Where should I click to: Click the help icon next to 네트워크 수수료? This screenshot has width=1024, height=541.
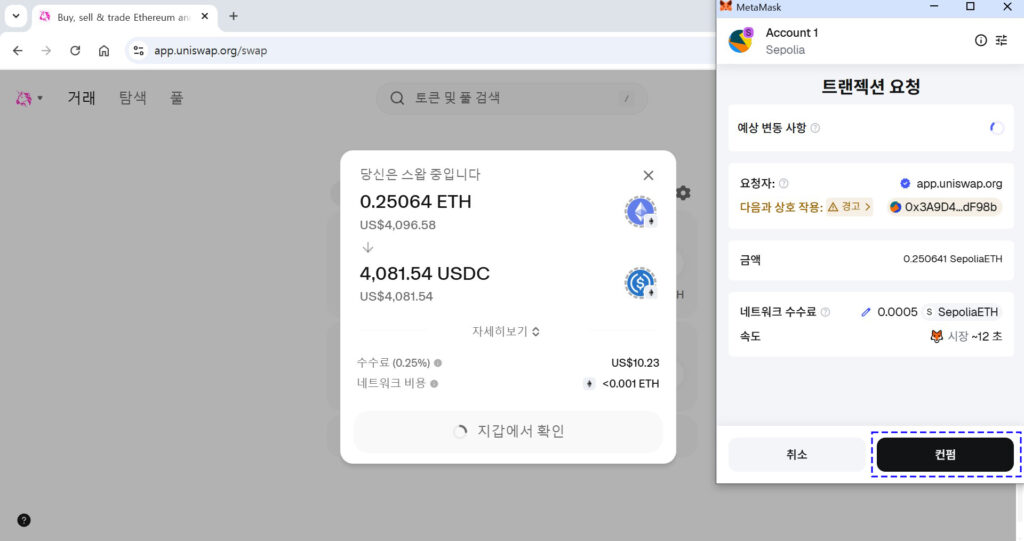[825, 312]
